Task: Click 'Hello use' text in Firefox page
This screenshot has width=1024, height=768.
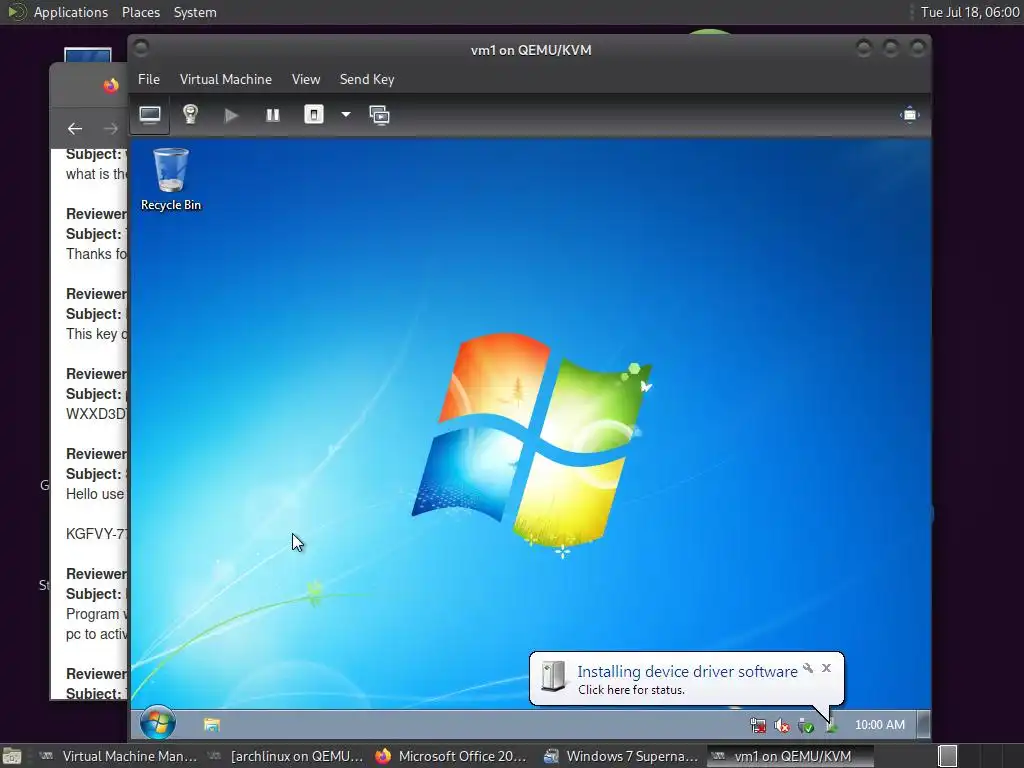Action: [x=95, y=494]
